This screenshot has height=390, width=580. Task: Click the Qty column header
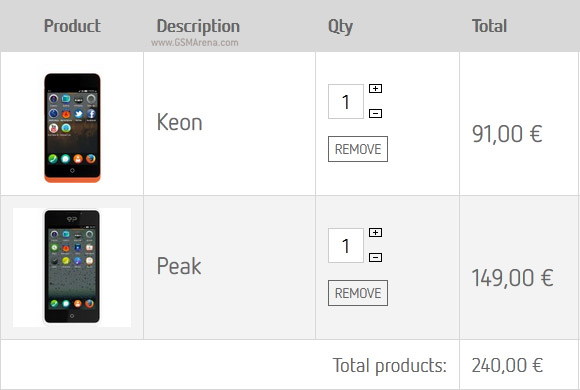(x=340, y=27)
